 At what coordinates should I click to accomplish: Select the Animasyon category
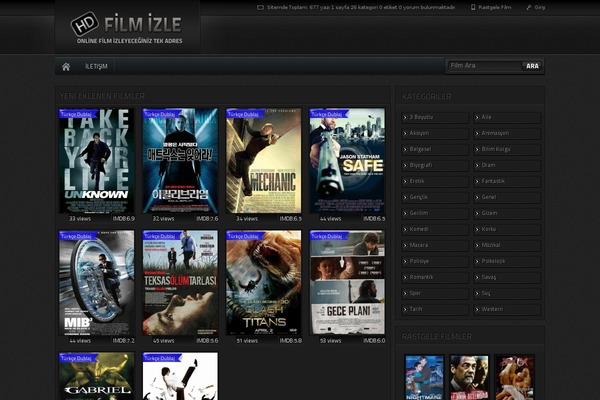pyautogui.click(x=507, y=133)
